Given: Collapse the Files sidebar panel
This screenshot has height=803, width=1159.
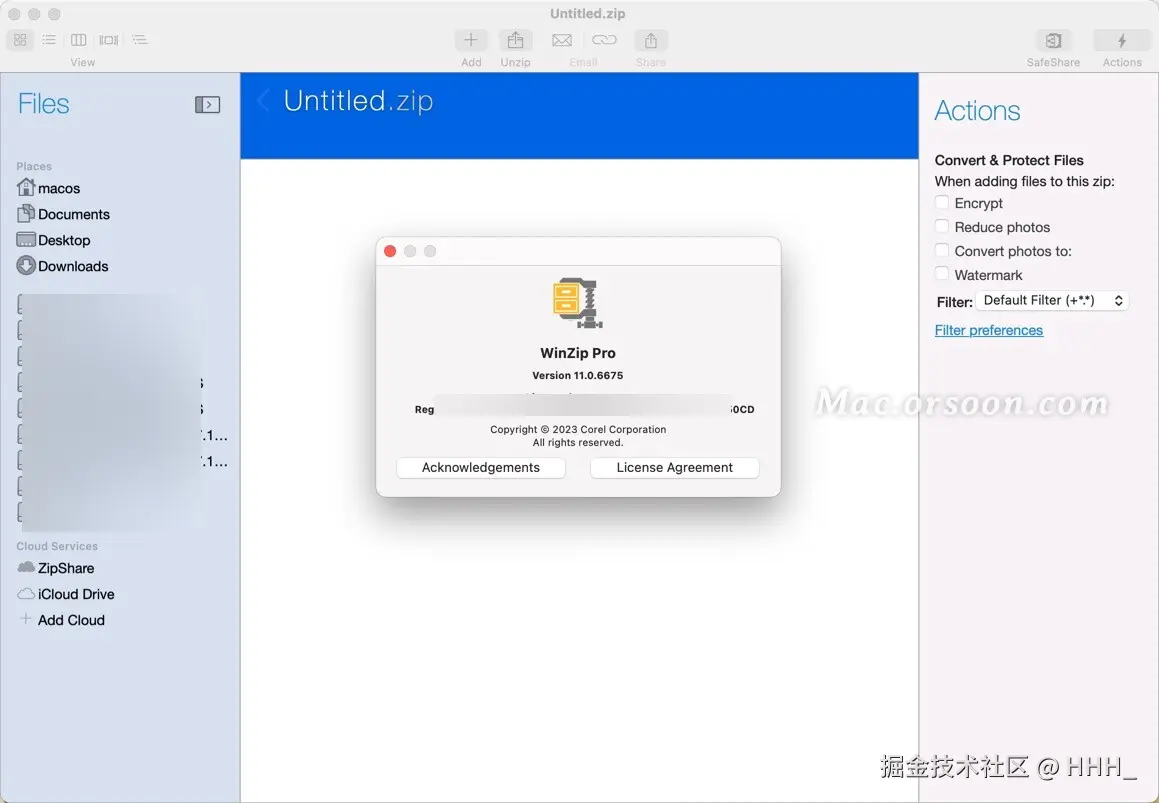Looking at the screenshot, I should [207, 105].
